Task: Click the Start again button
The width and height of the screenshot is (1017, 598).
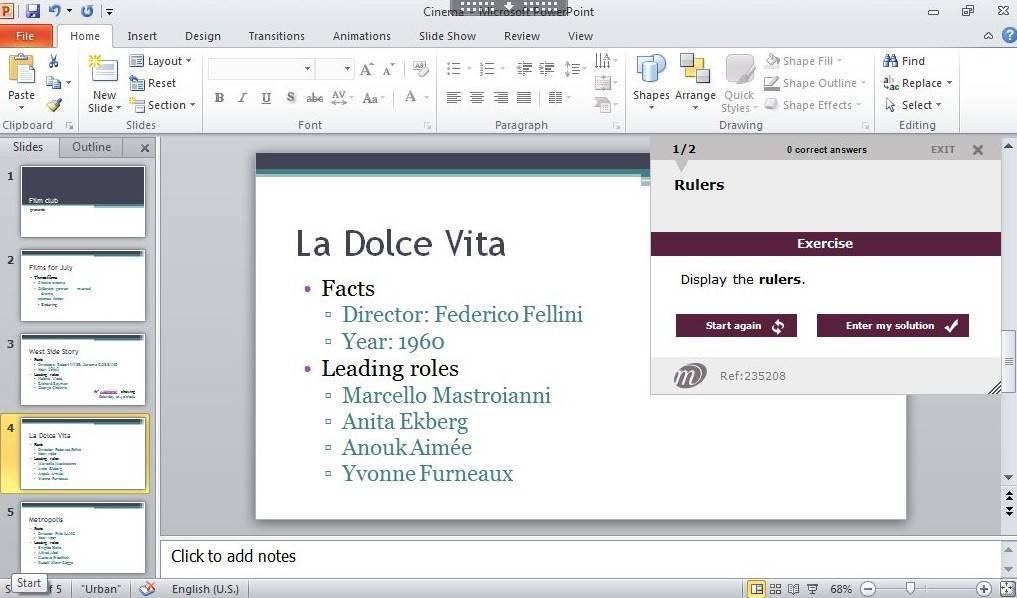Action: [736, 326]
